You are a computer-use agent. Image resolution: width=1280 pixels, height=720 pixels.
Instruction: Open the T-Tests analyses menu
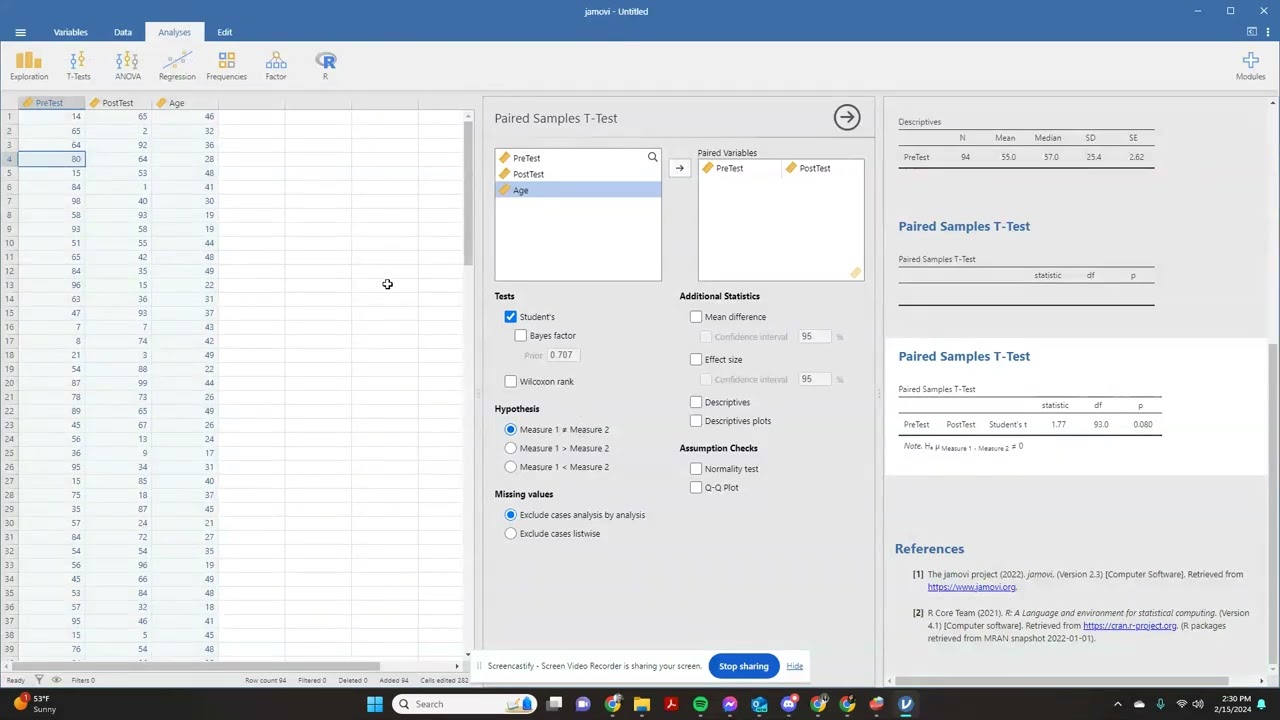tap(78, 66)
